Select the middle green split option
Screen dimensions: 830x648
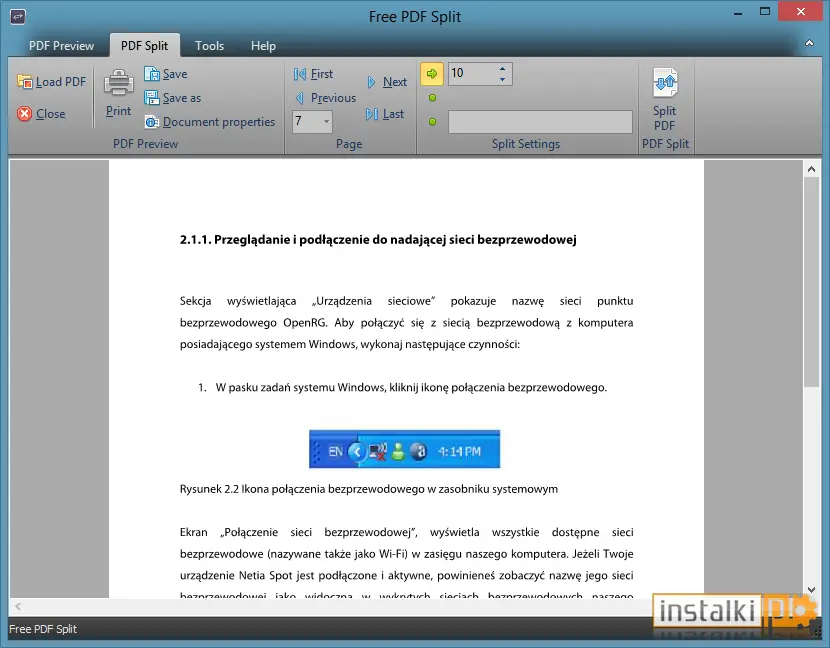click(432, 97)
